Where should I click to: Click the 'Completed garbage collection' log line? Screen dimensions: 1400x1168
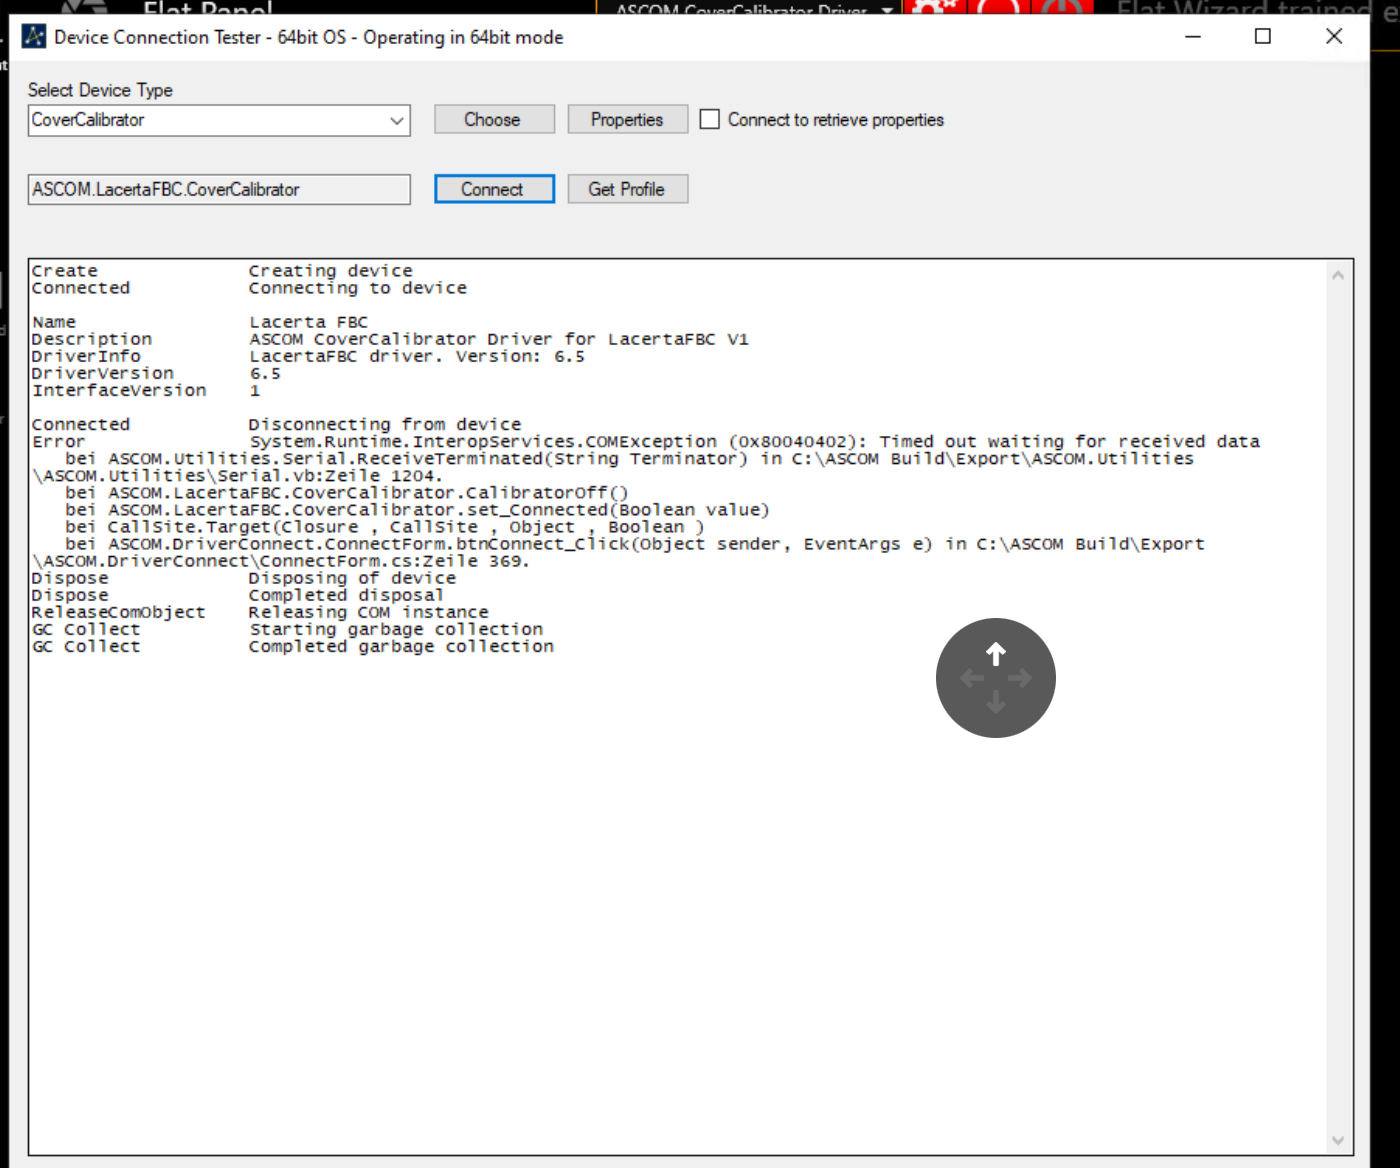click(401, 646)
